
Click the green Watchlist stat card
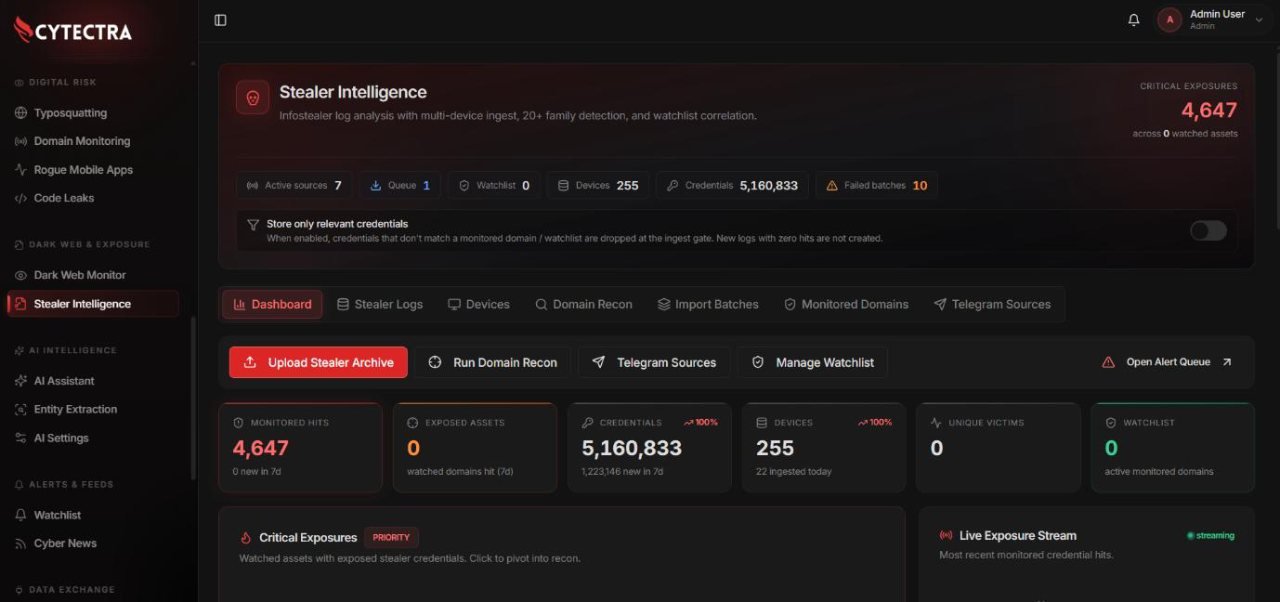click(1173, 448)
